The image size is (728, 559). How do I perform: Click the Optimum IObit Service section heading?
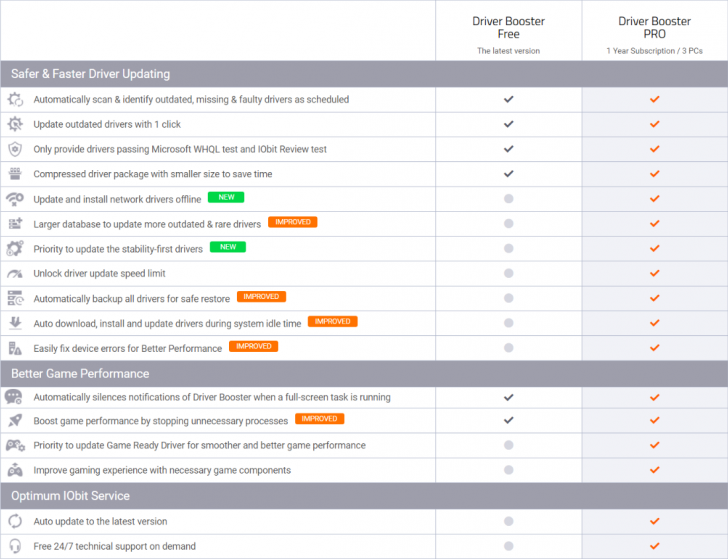point(71,496)
